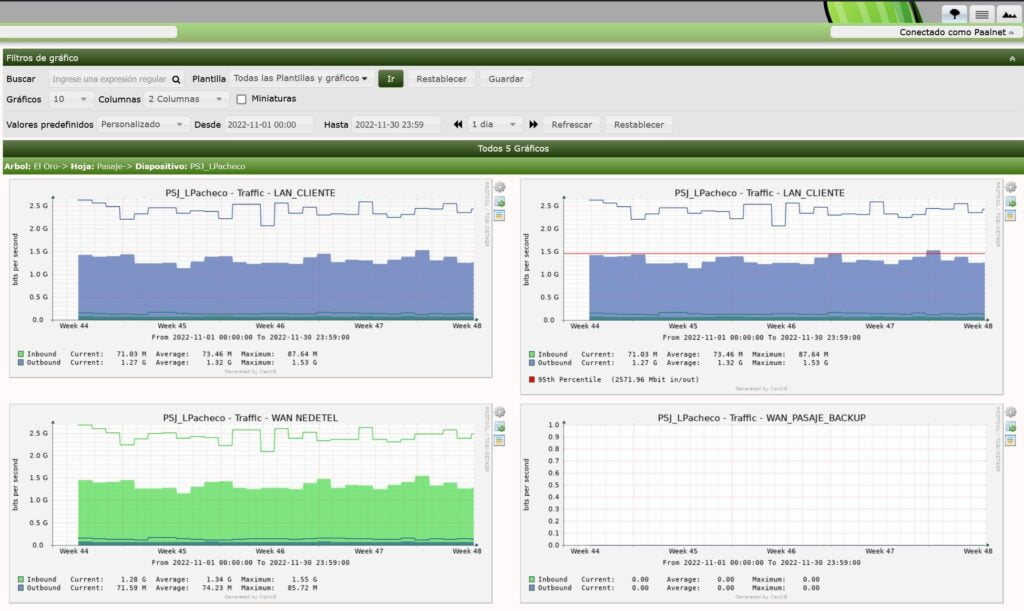Open the Valores predefinidos dropdown
The height and width of the screenshot is (611, 1024).
pyautogui.click(x=144, y=125)
